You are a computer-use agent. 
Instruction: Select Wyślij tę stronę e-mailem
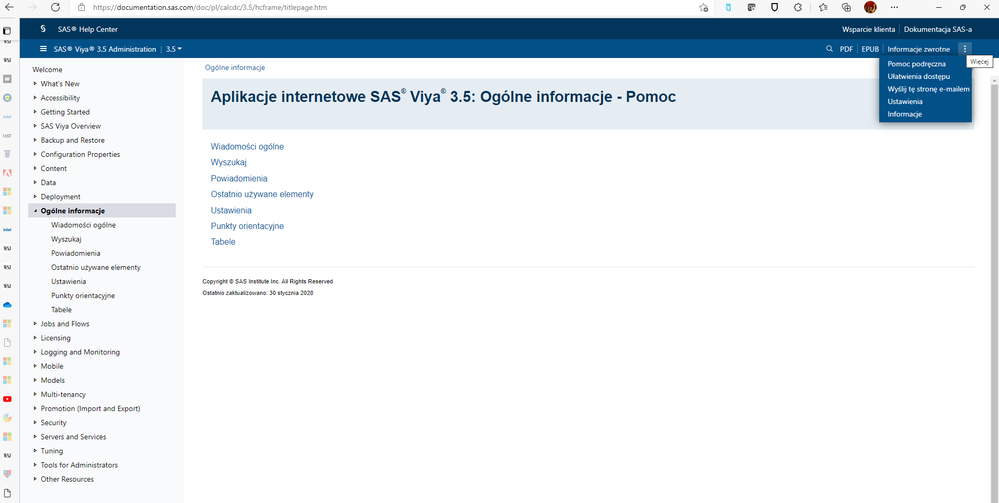click(928, 89)
